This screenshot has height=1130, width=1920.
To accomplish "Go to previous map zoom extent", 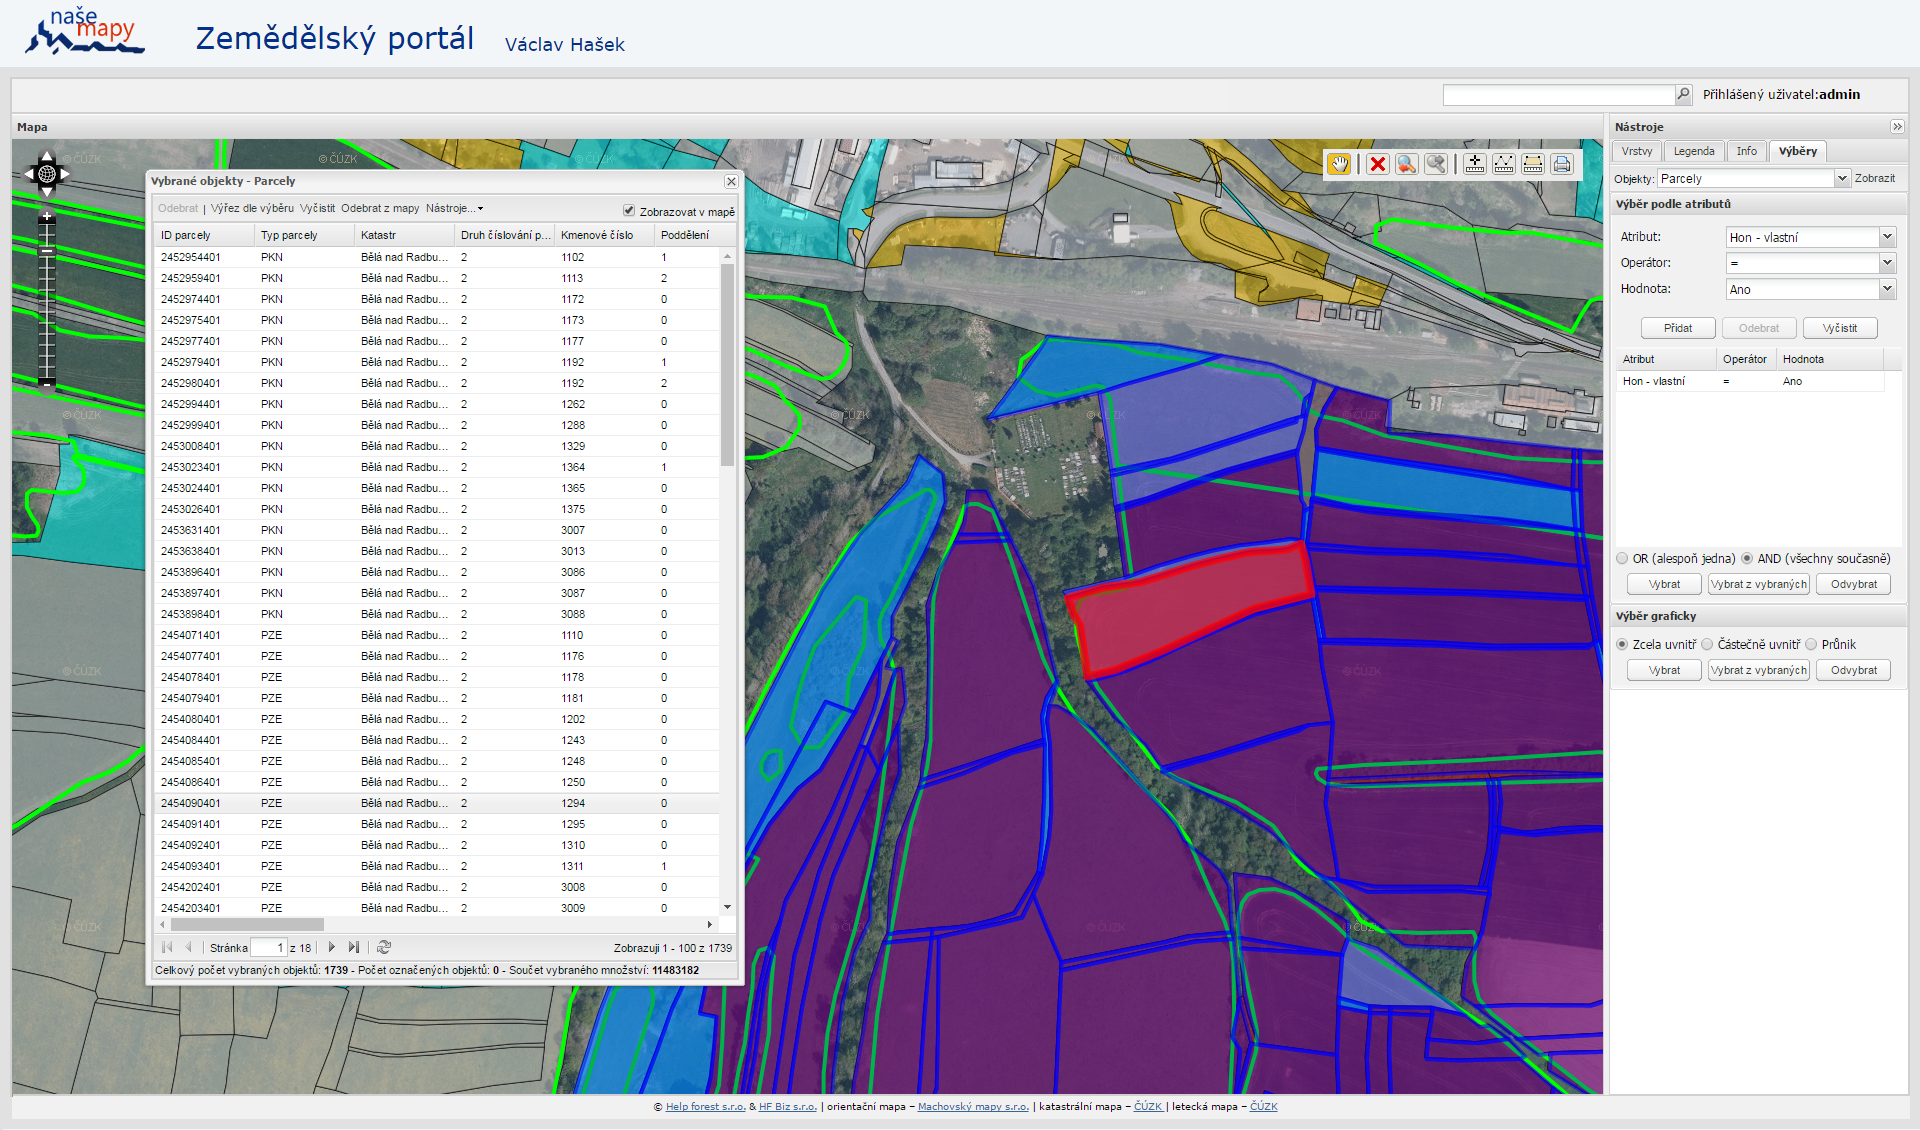I will click(x=1407, y=164).
